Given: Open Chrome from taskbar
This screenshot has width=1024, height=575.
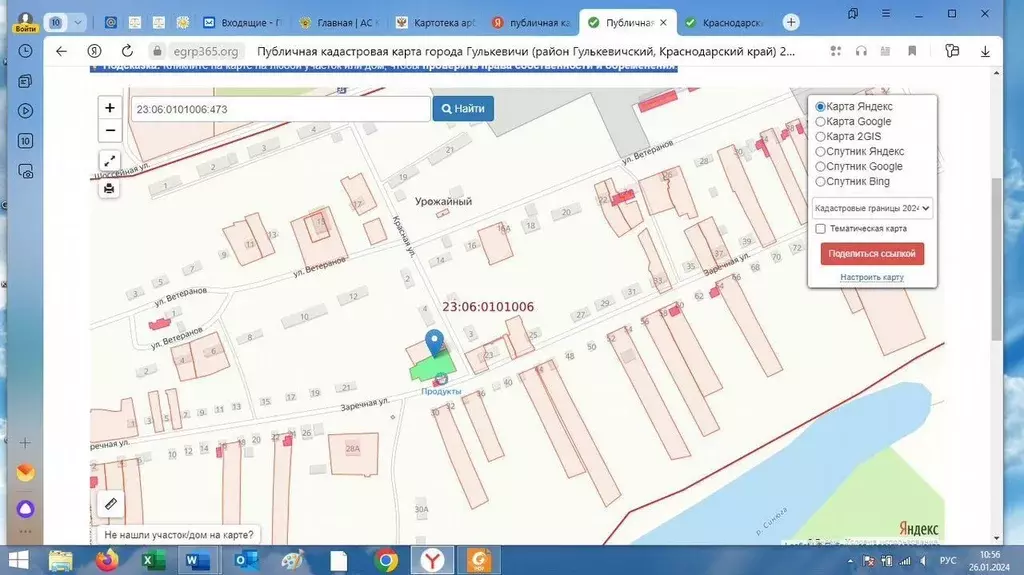Looking at the screenshot, I should [386, 561].
